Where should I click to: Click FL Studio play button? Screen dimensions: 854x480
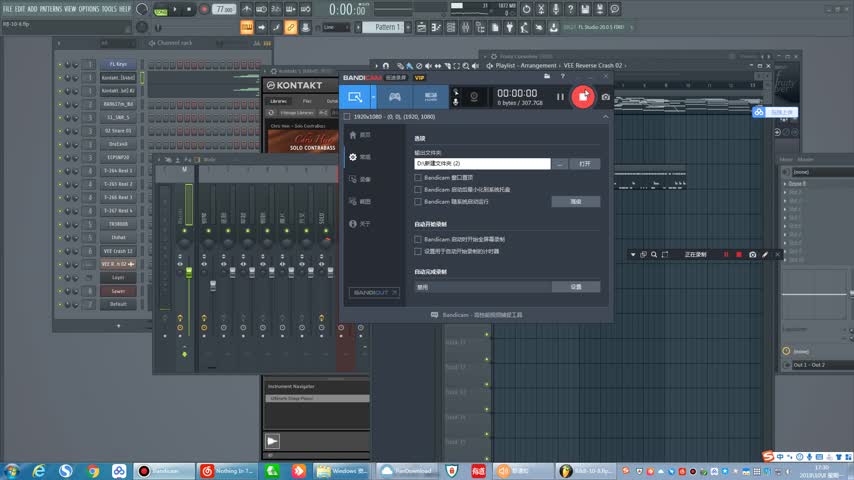(175, 9)
